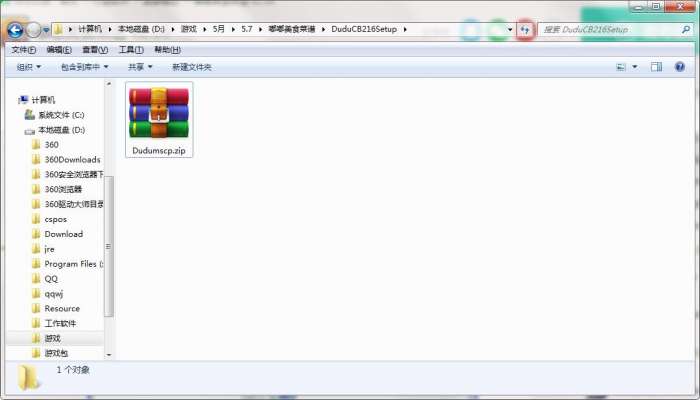Viewport: 700px width, 400px height.
Task: Click 嘟嘟美食菜谱 breadcrumb in address path
Action: tap(292, 29)
